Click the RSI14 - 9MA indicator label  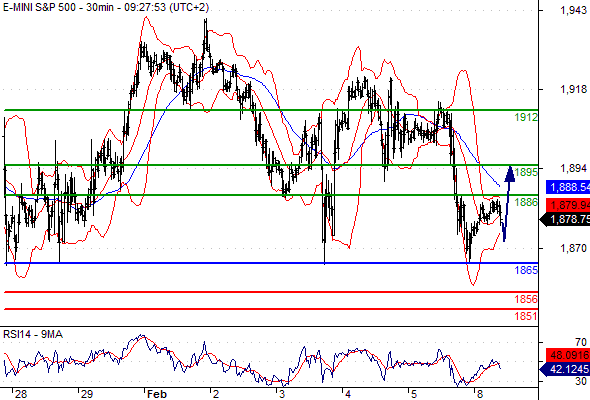(33, 334)
